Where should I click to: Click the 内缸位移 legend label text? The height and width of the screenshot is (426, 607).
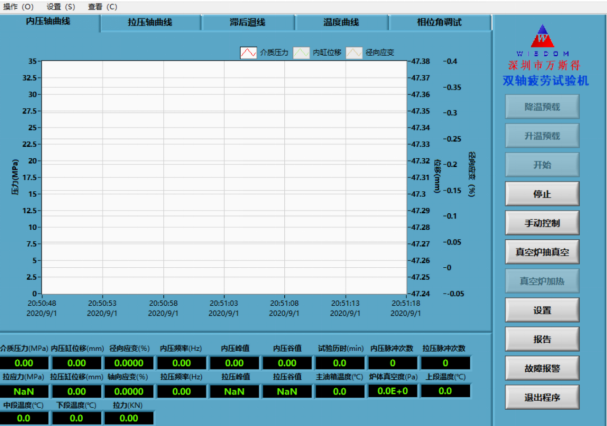tap(327, 52)
